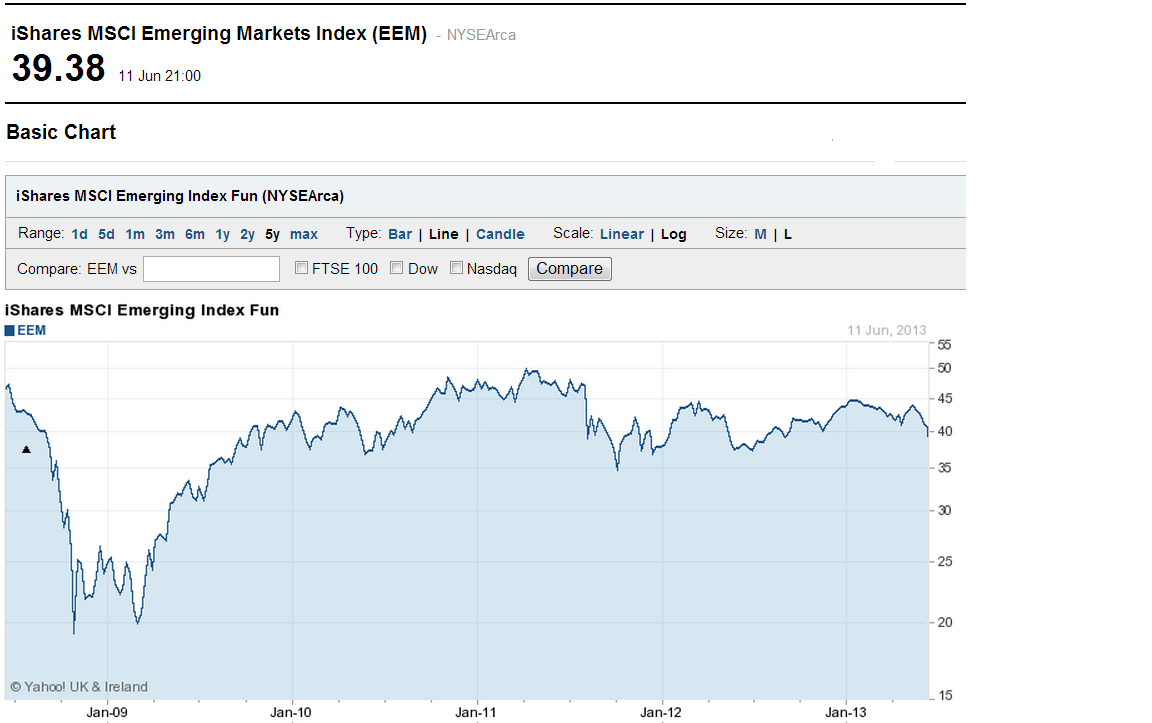Set scale to Linear
Viewport: 1152px width, 723px height.
coord(622,234)
